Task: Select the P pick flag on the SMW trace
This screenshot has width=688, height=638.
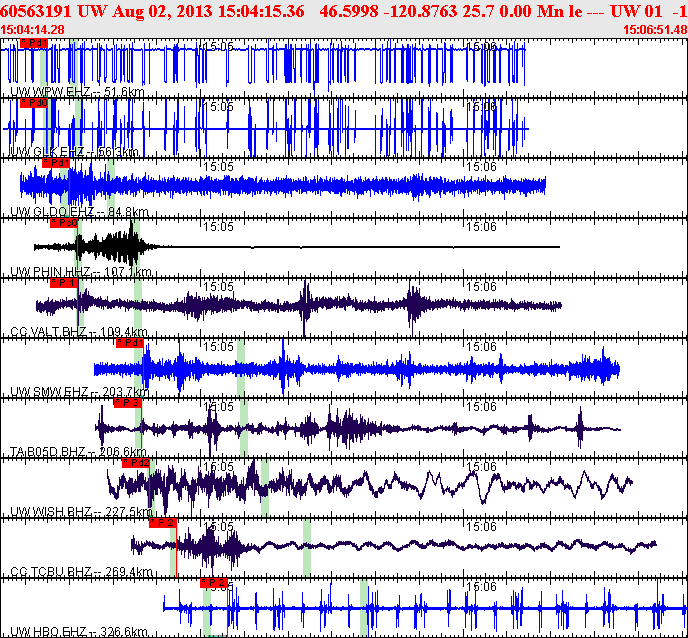Action: tap(130, 343)
